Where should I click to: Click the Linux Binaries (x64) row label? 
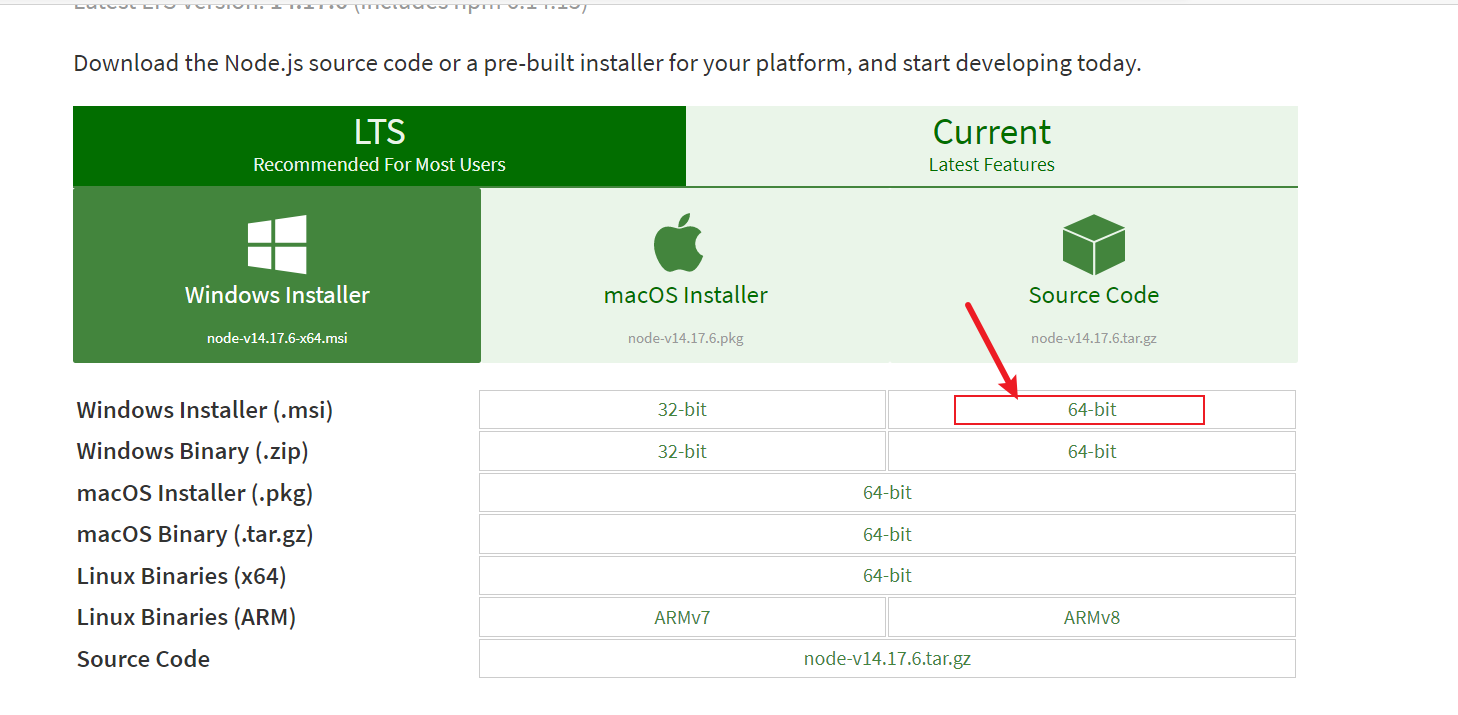(181, 576)
